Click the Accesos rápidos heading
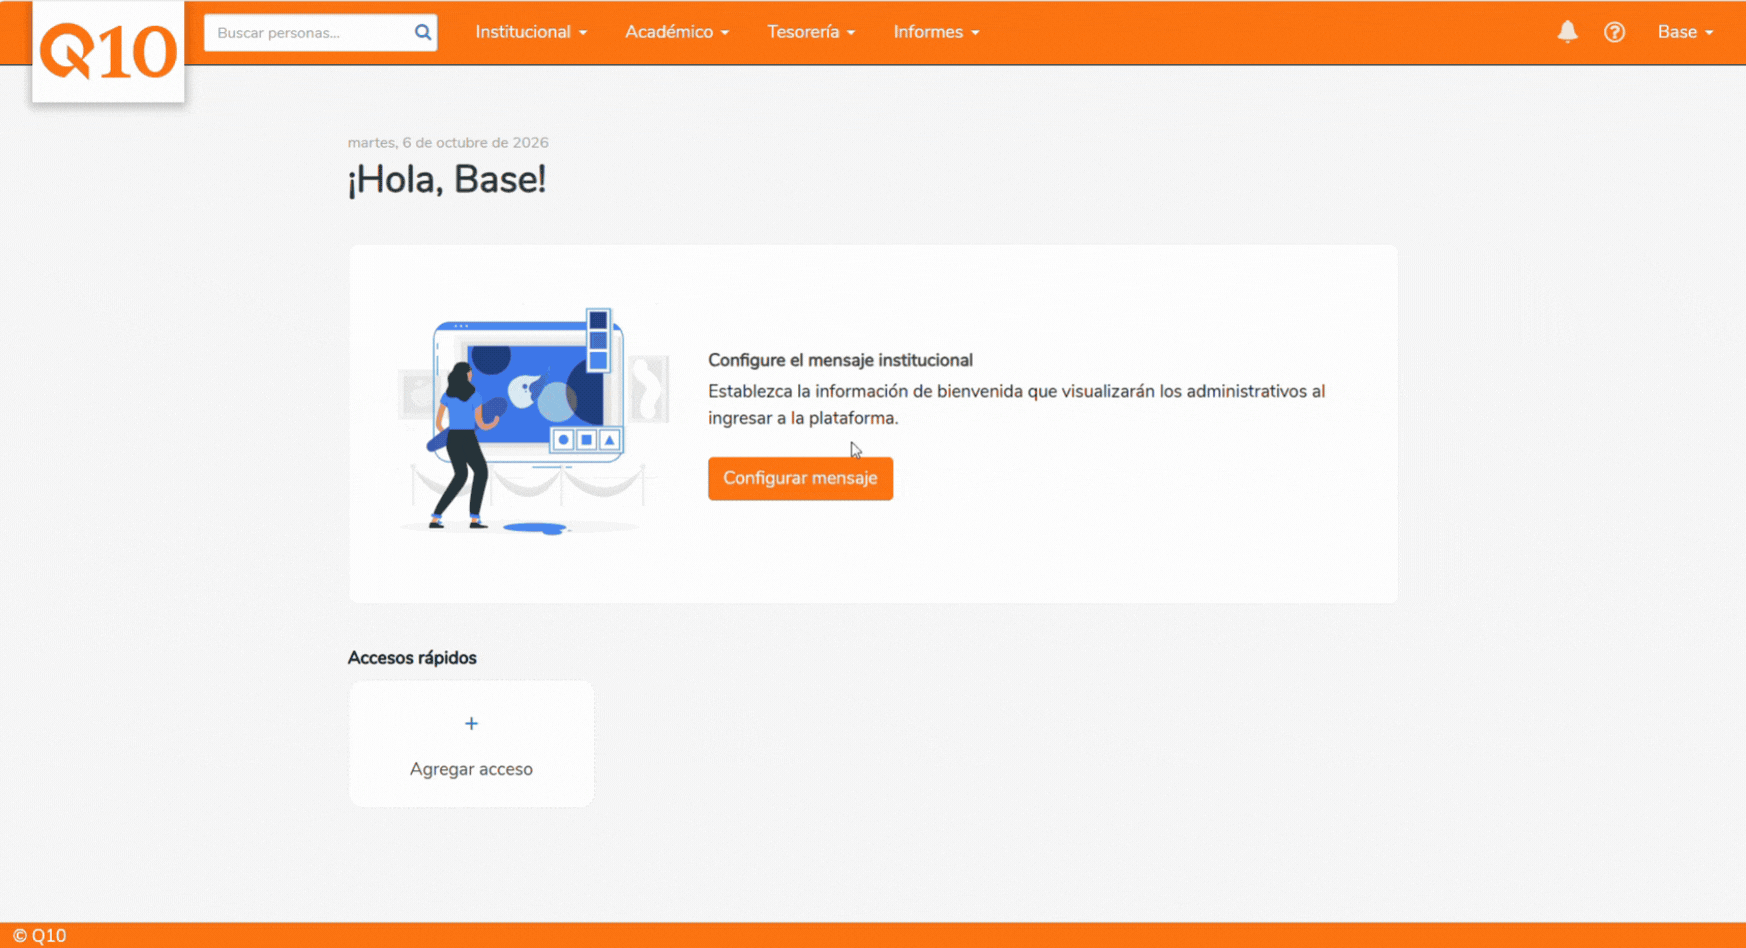 [x=412, y=658]
